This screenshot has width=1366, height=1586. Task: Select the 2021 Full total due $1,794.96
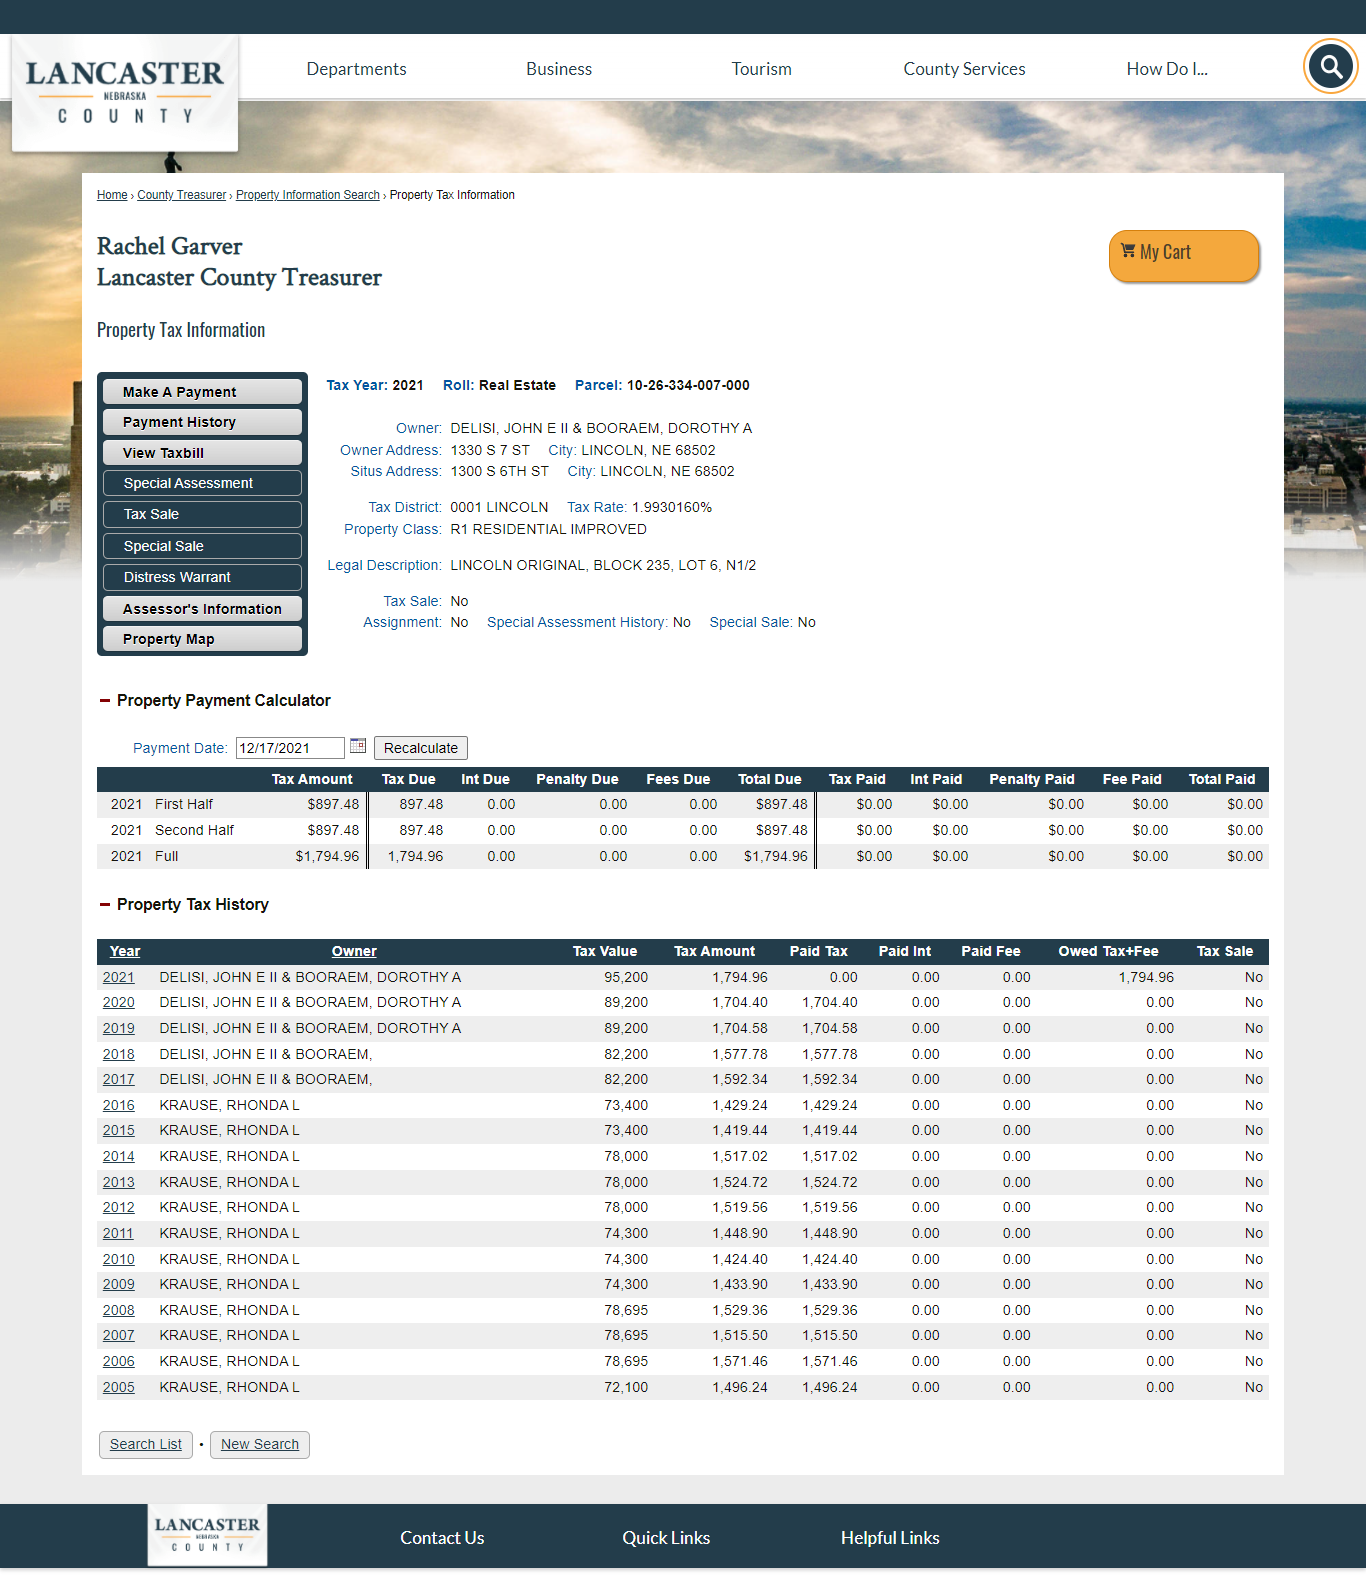776,856
